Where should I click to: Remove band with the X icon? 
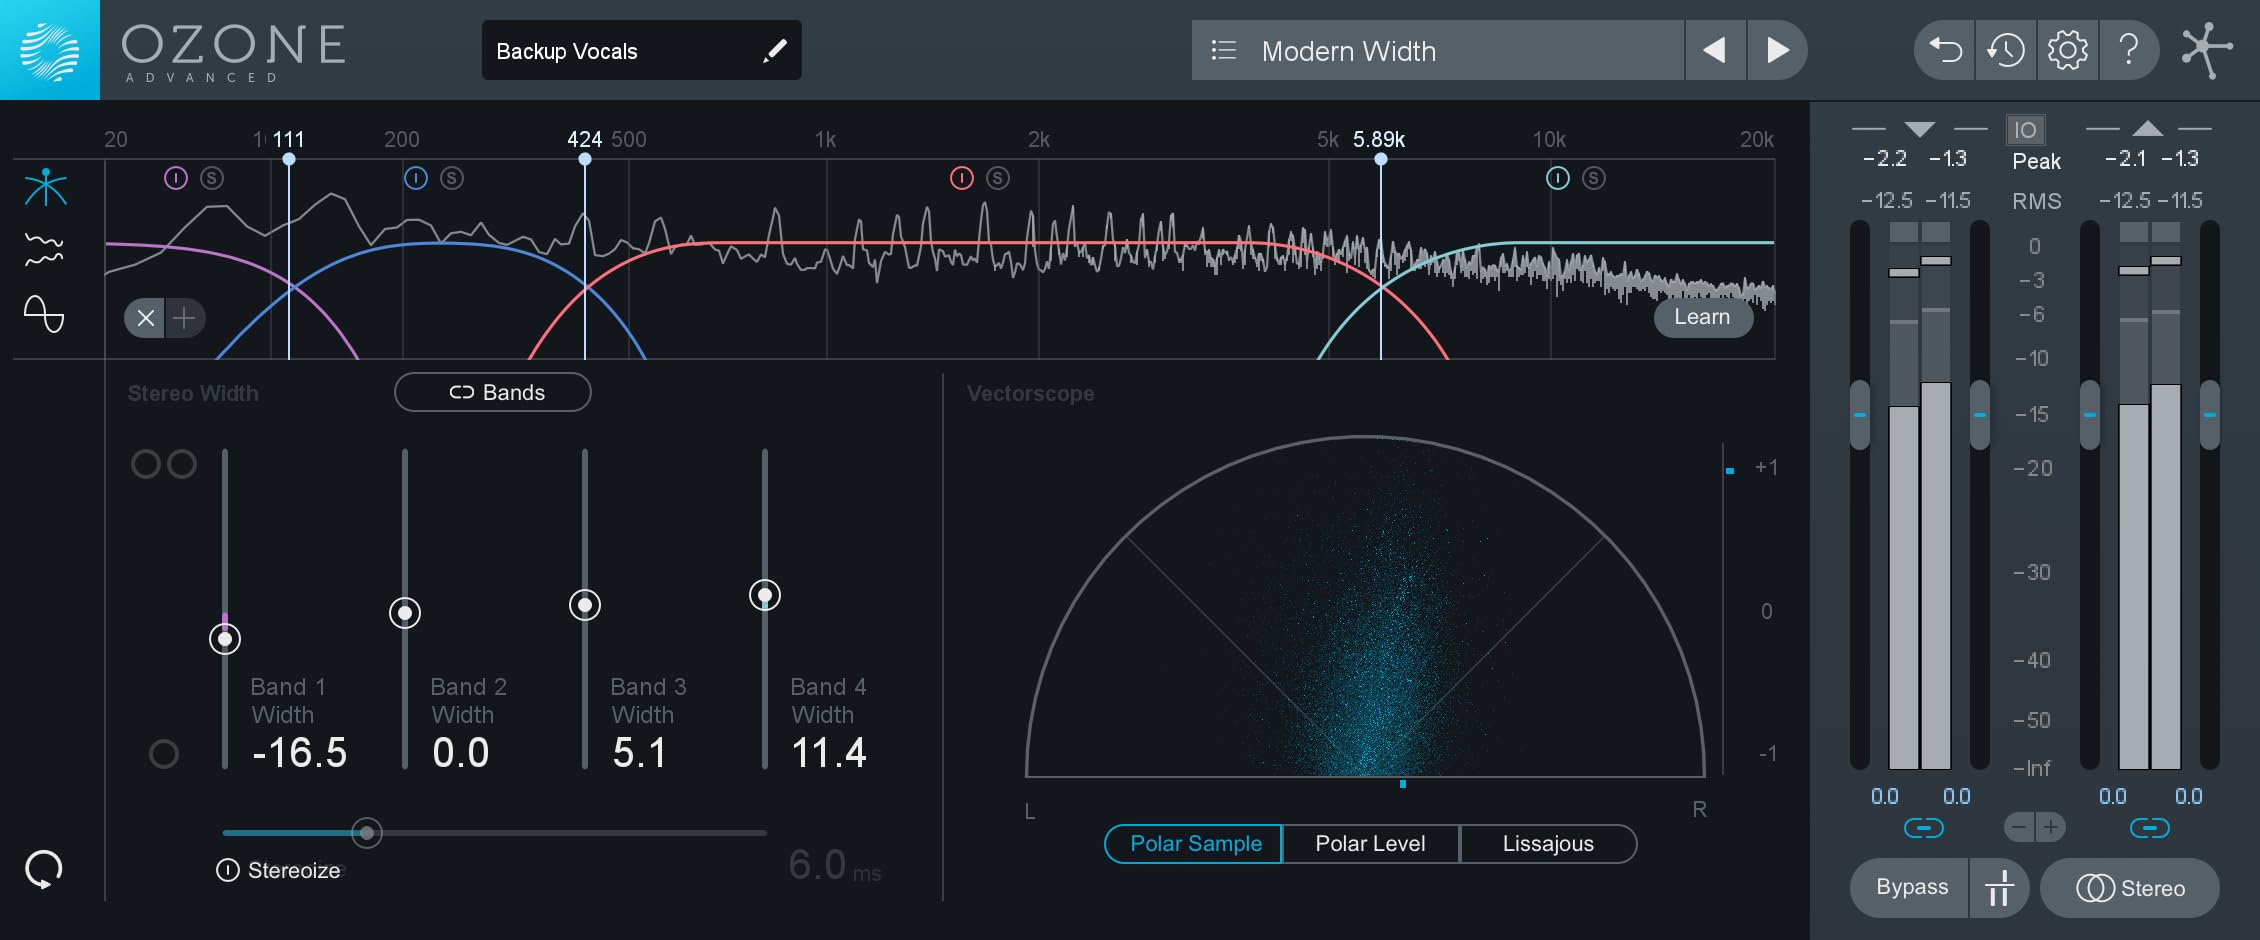tap(146, 318)
